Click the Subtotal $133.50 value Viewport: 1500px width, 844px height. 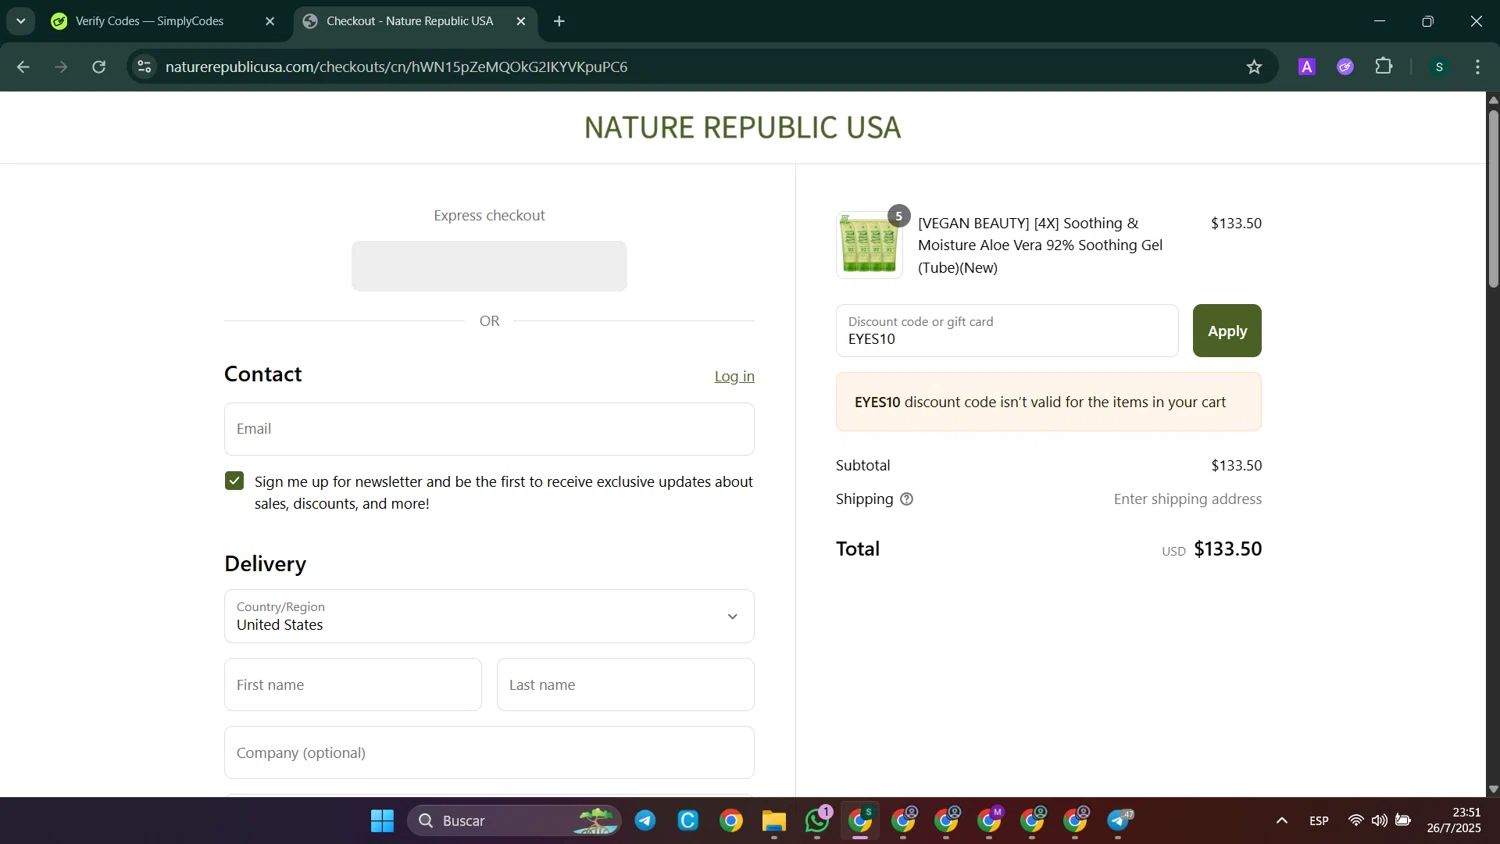coord(1236,465)
